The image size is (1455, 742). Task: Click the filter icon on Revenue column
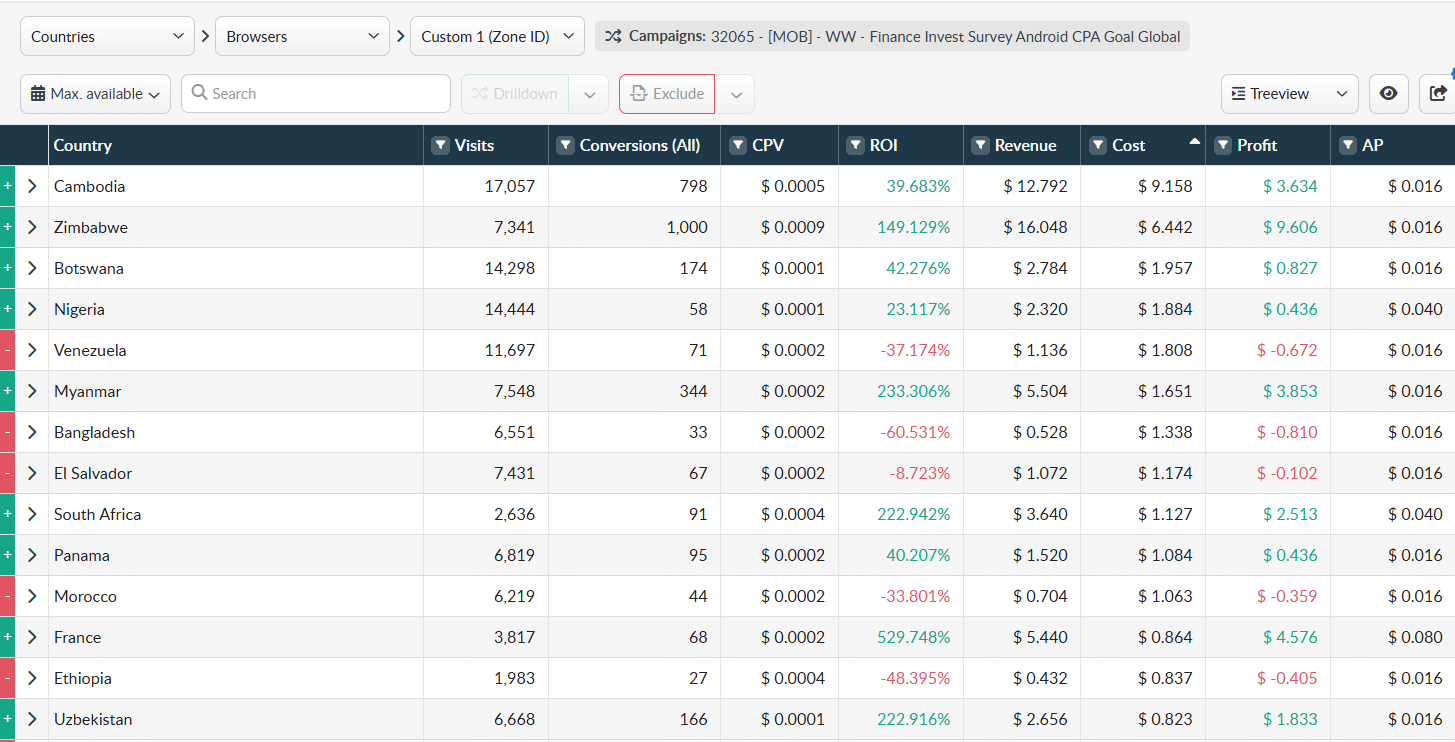980,146
